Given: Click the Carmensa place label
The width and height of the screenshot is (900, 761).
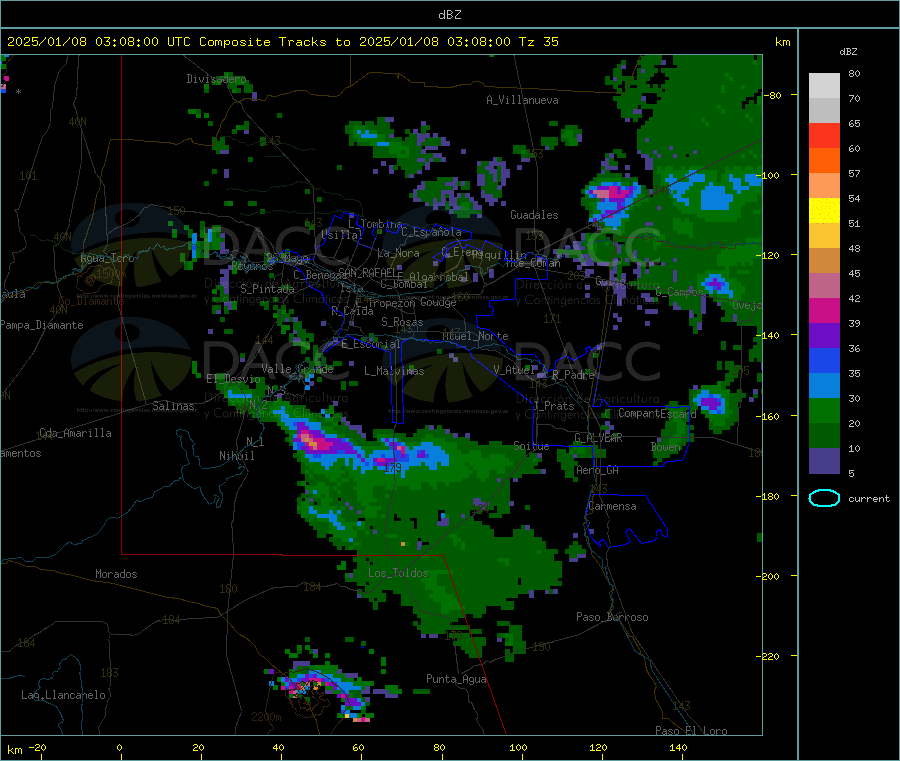Looking at the screenshot, I should click(x=612, y=506).
